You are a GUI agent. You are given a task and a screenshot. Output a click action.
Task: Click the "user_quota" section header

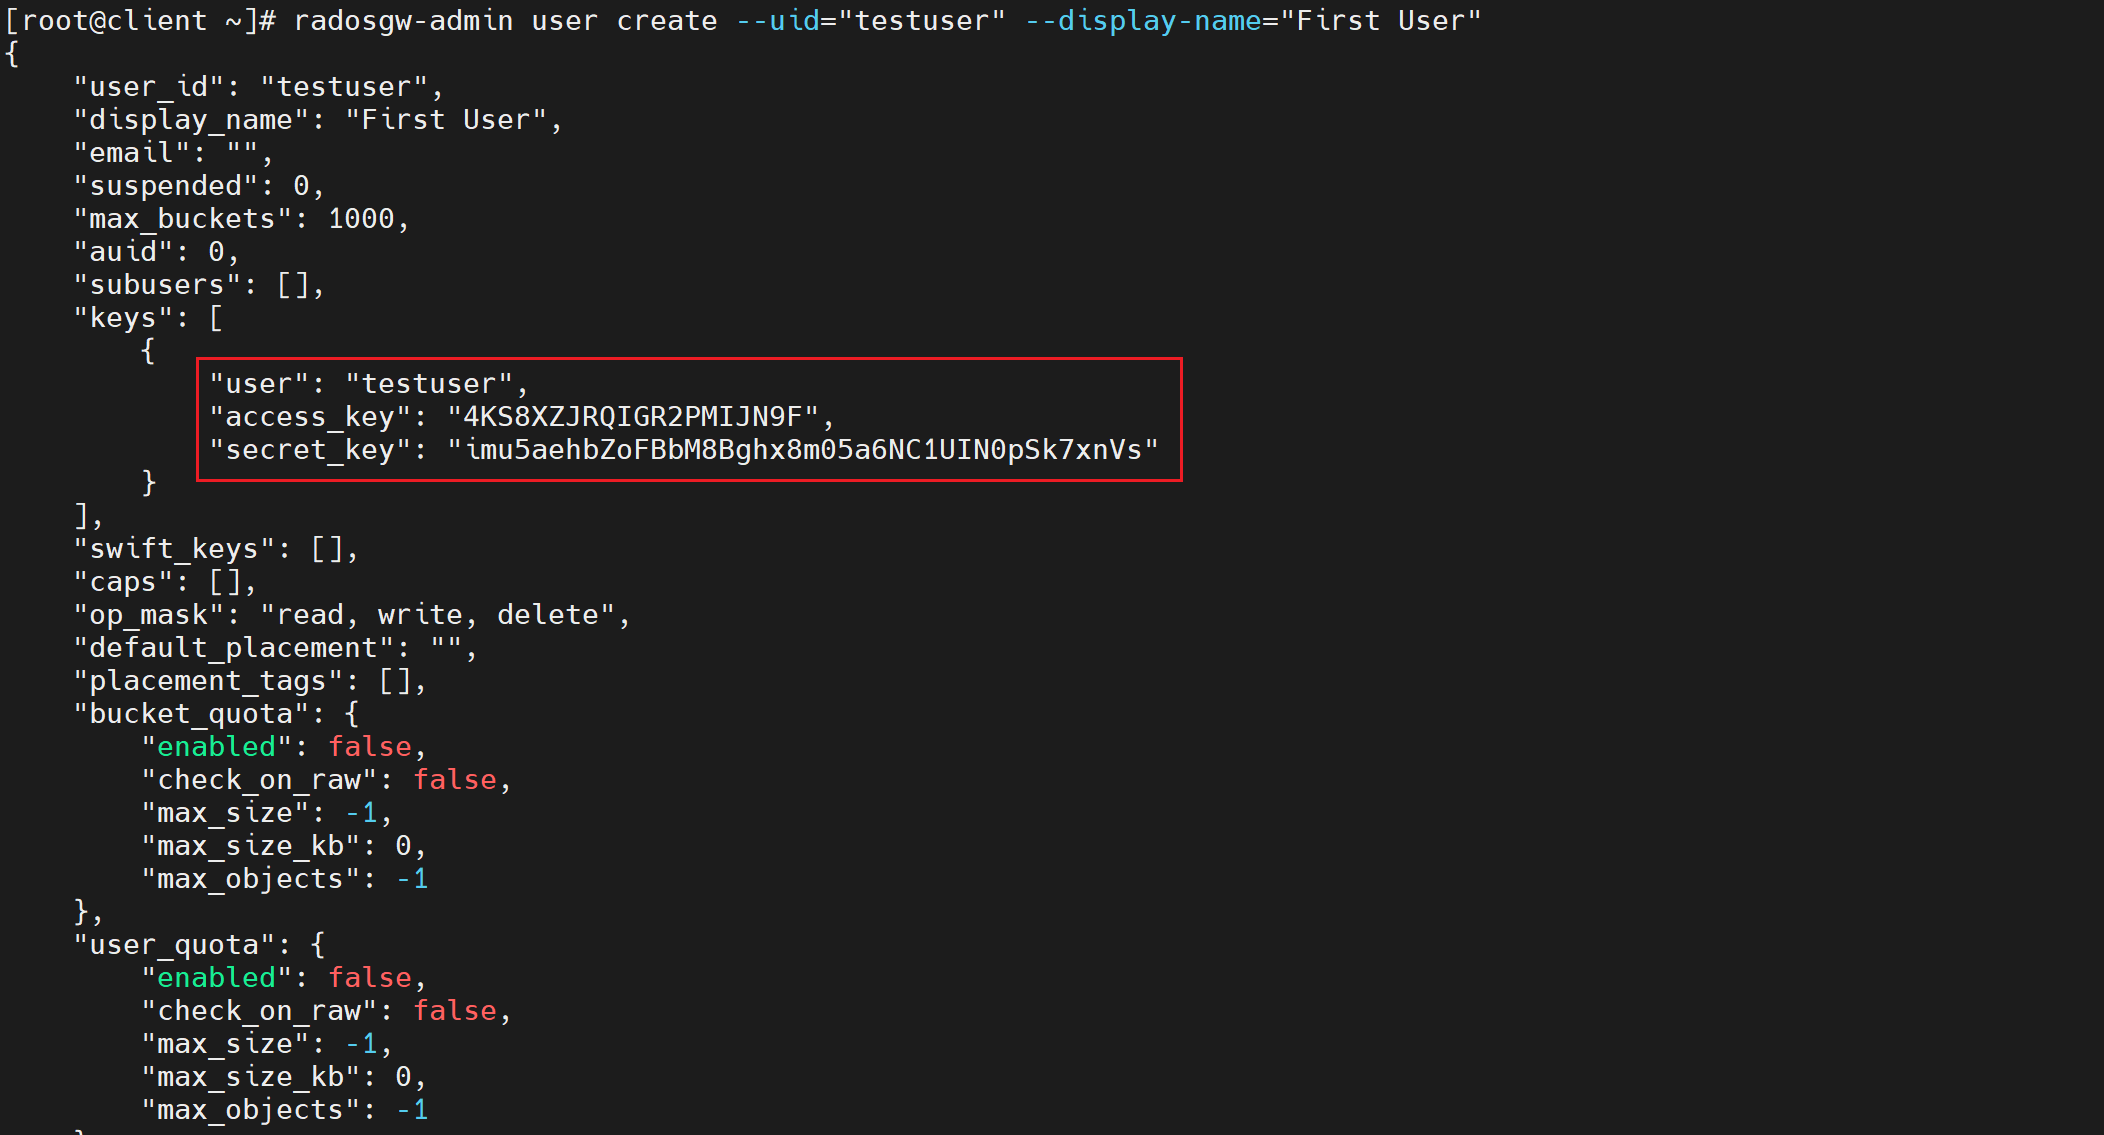click(x=198, y=945)
